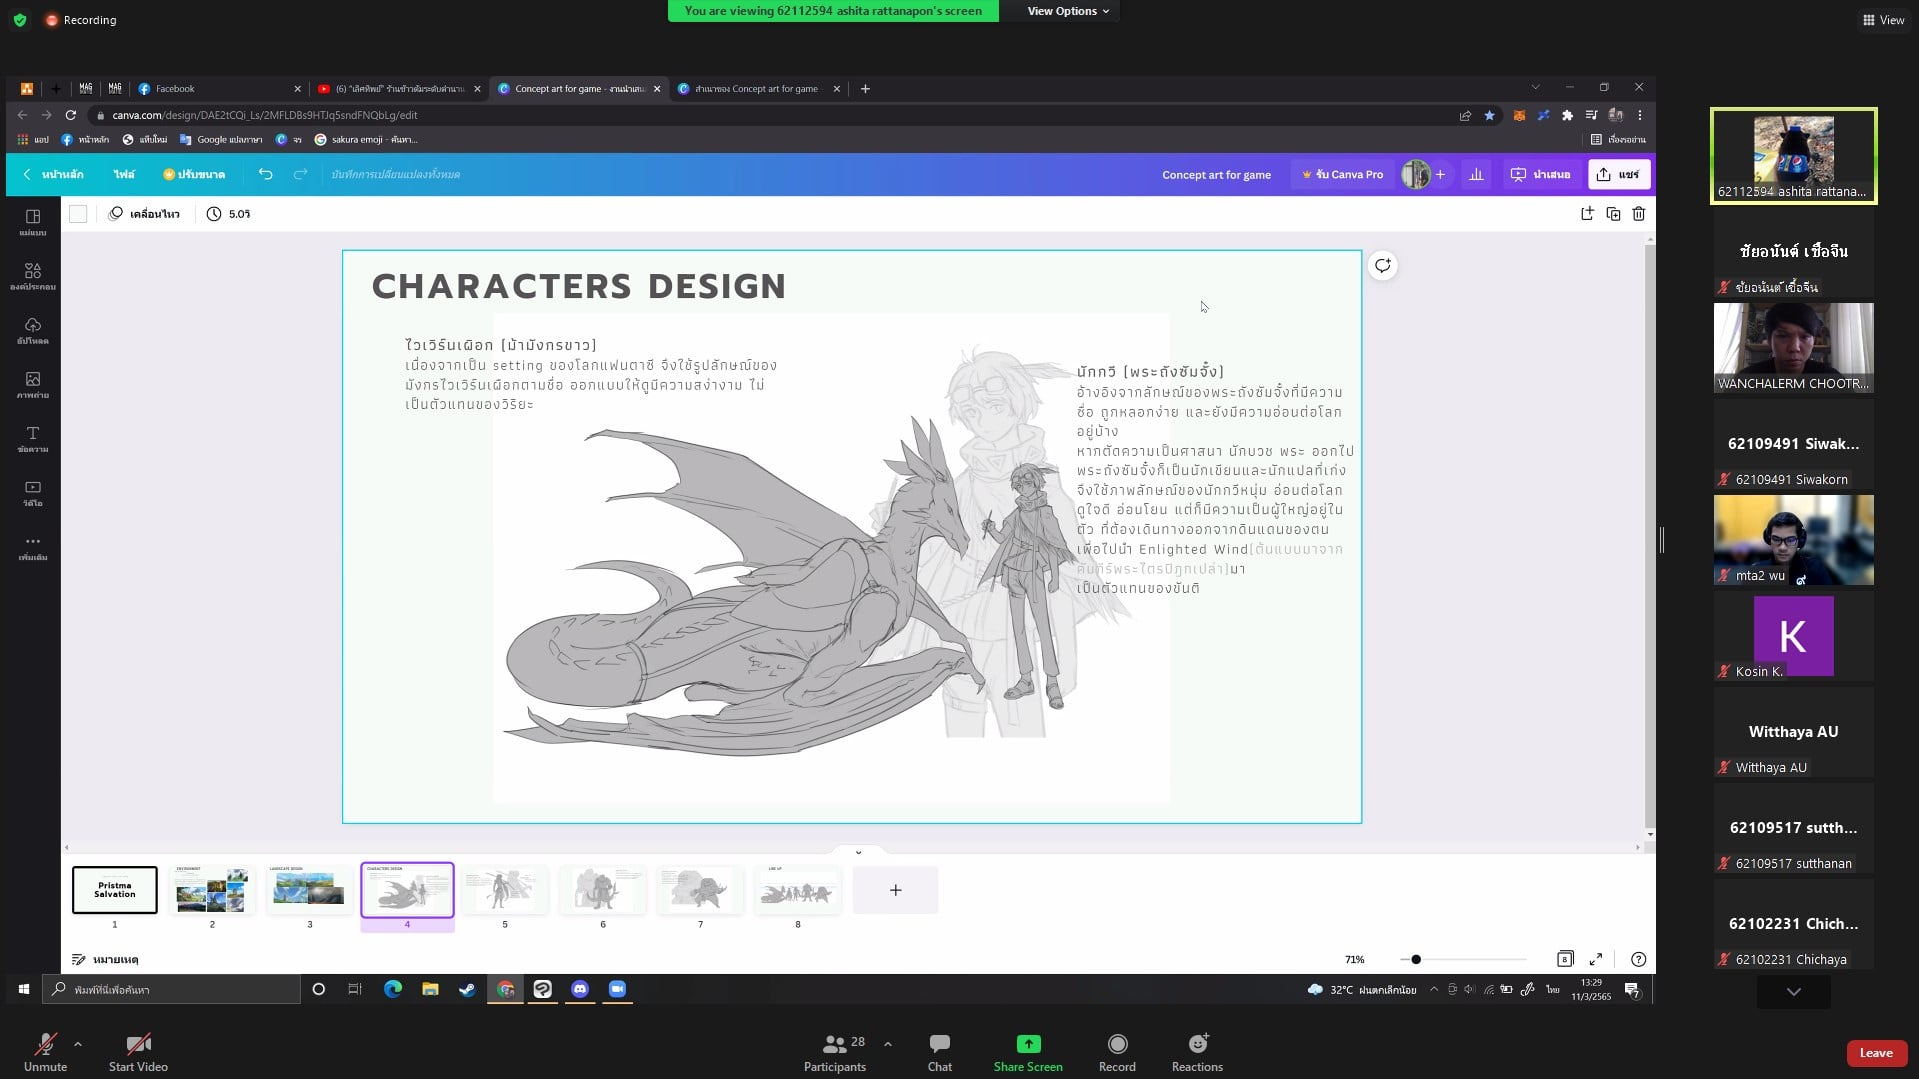
Task: Click the undo arrow in Canva toolbar
Action: [265, 174]
